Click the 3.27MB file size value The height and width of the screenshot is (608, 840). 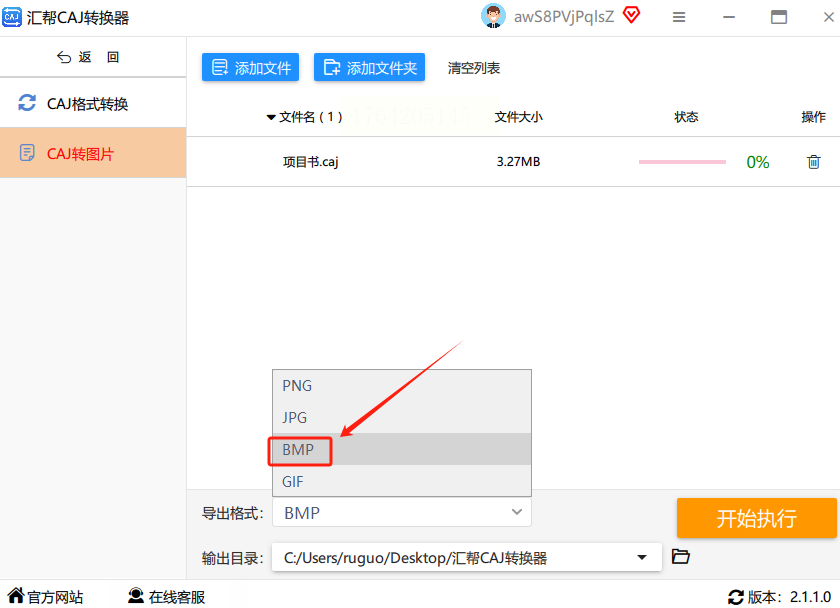(518, 161)
